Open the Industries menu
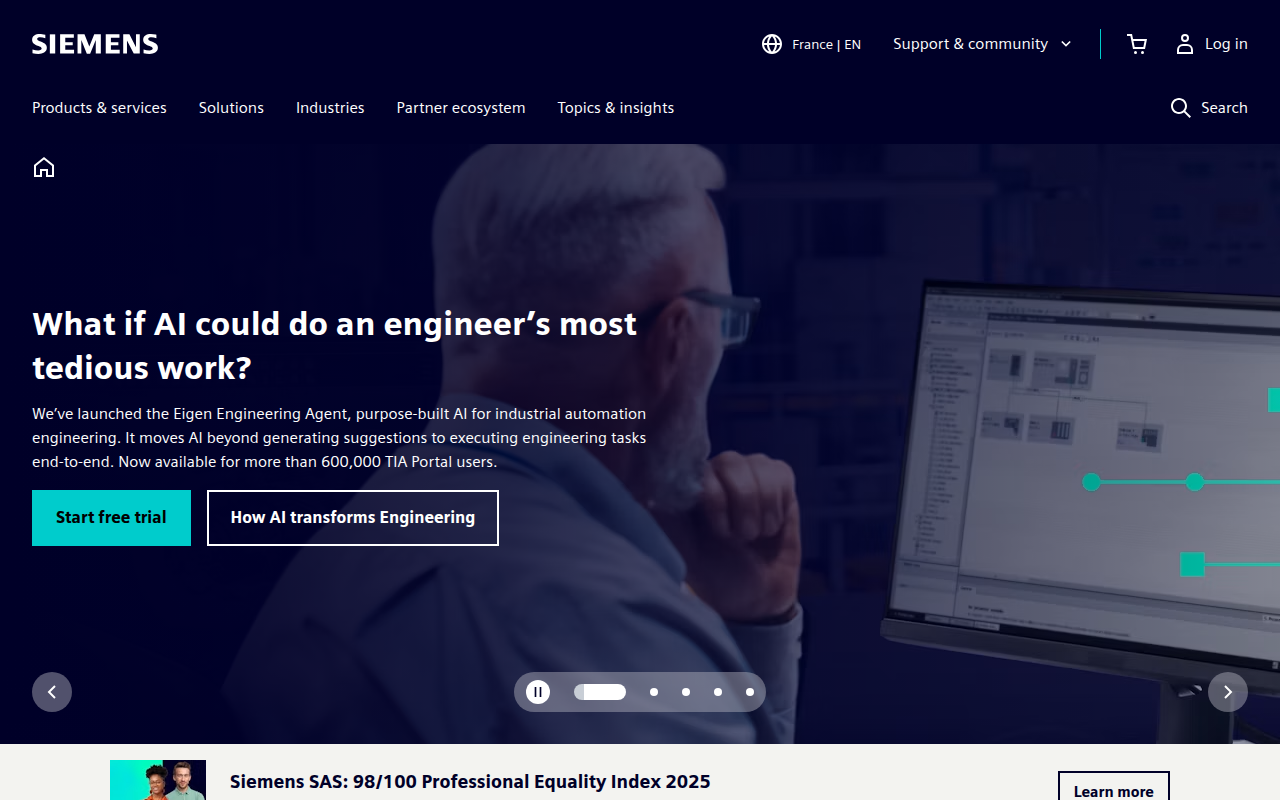The width and height of the screenshot is (1280, 800). (330, 108)
